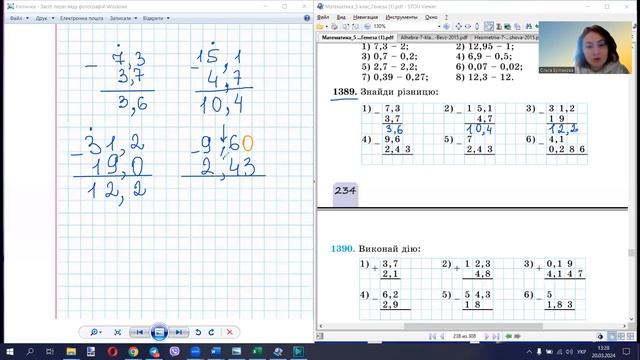Go to previous photo in viewer
Image resolution: width=640 pixels, height=360 pixels.
pyautogui.click(x=139, y=332)
